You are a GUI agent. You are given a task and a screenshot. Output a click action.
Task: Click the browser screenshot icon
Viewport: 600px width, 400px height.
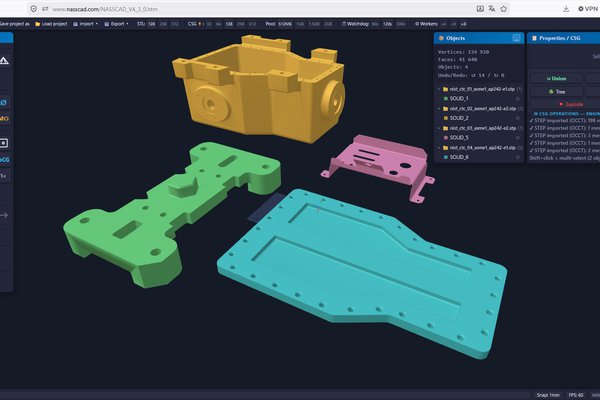(x=480, y=9)
